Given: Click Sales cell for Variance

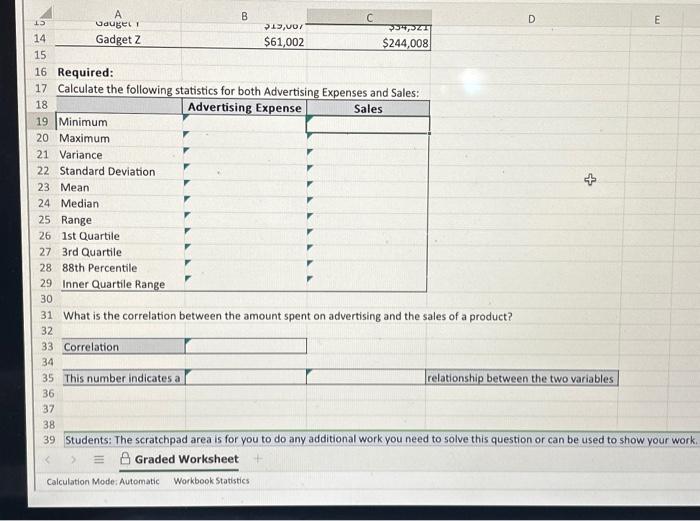Looking at the screenshot, I should pos(368,157).
